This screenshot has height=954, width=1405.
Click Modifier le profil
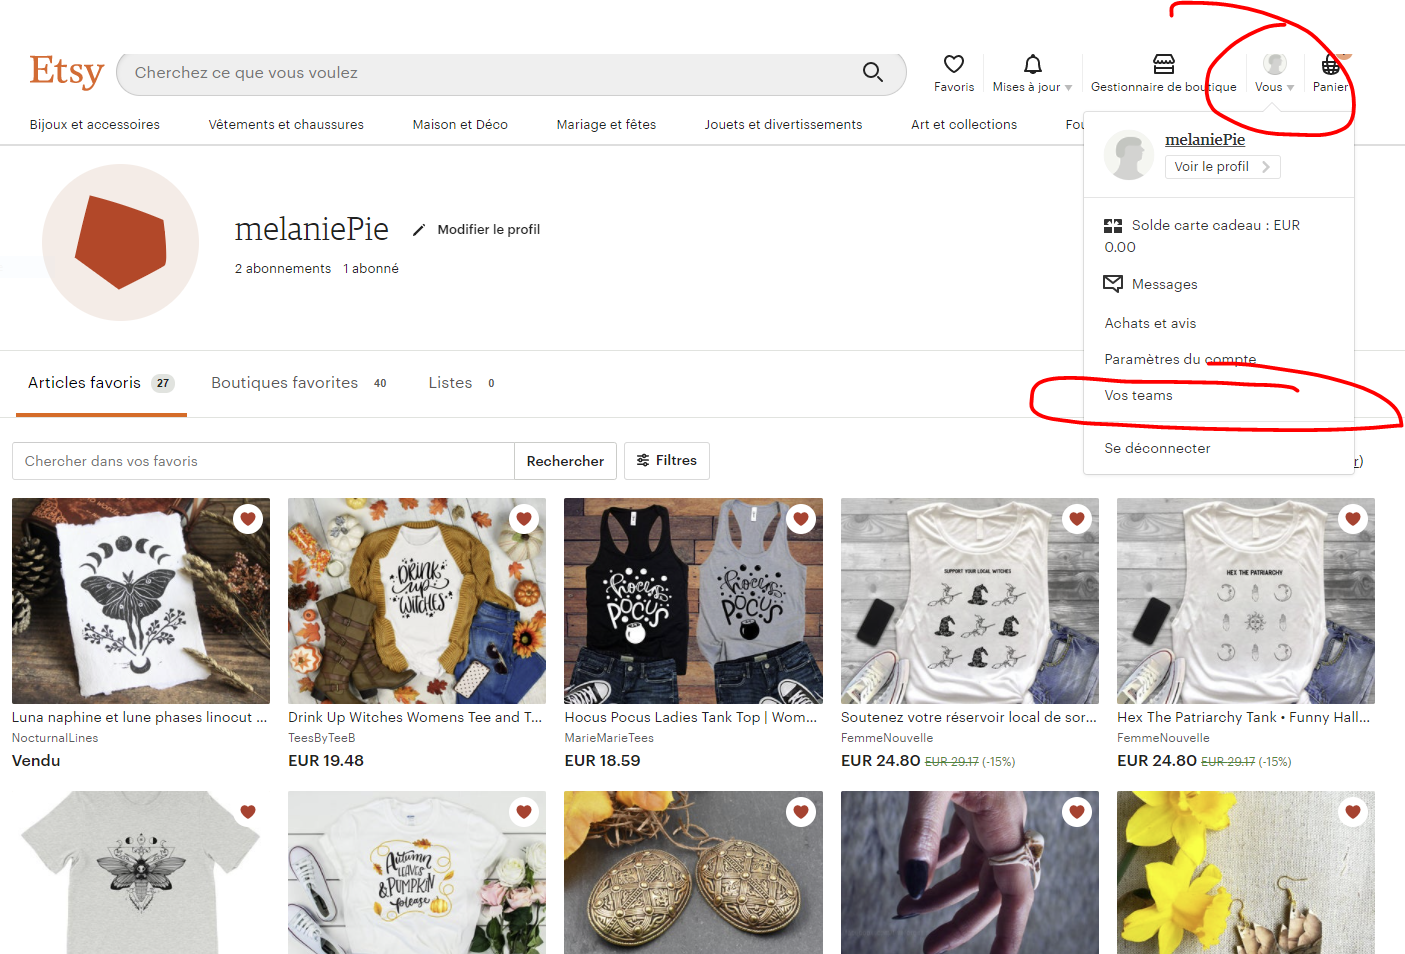(x=488, y=229)
